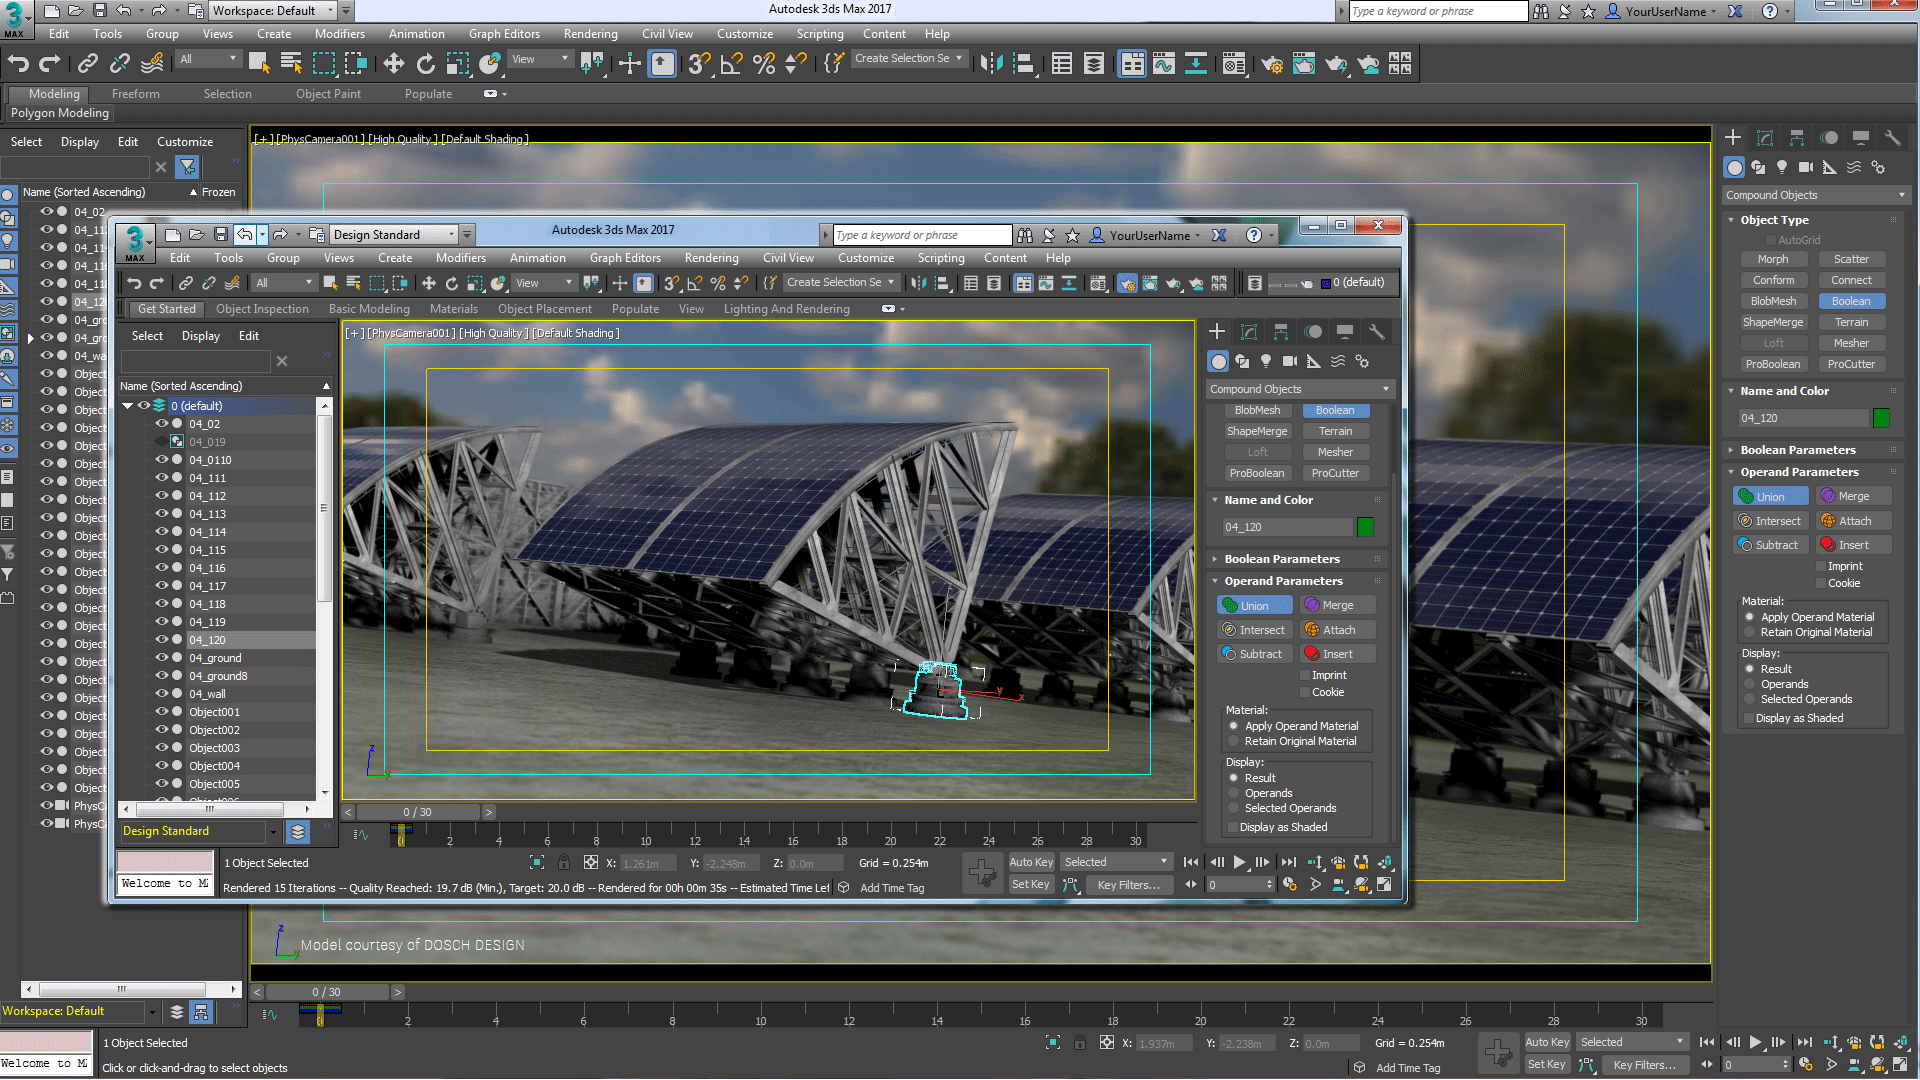
Task: Switch to Cameras category icon in Create panel
Action: click(1805, 167)
